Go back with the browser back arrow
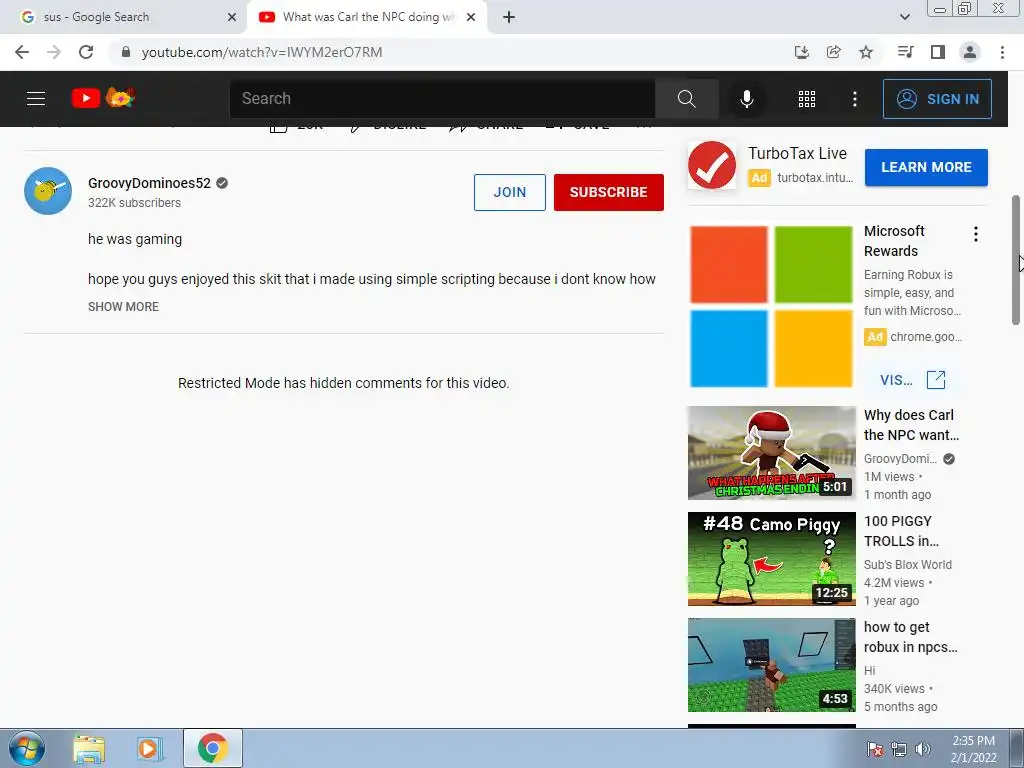This screenshot has height=768, width=1024. pos(22,52)
